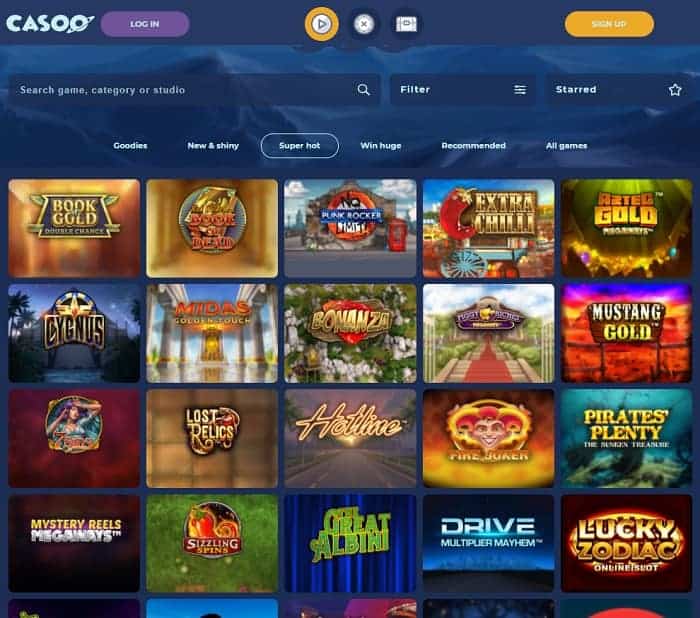Open the Win huge category
This screenshot has height=618, width=700.
[381, 146]
